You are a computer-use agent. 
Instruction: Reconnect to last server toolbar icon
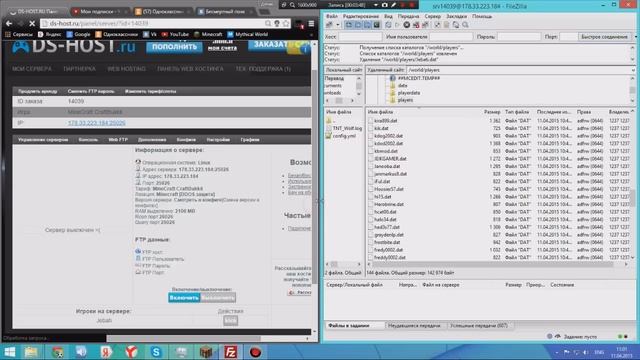425,25
